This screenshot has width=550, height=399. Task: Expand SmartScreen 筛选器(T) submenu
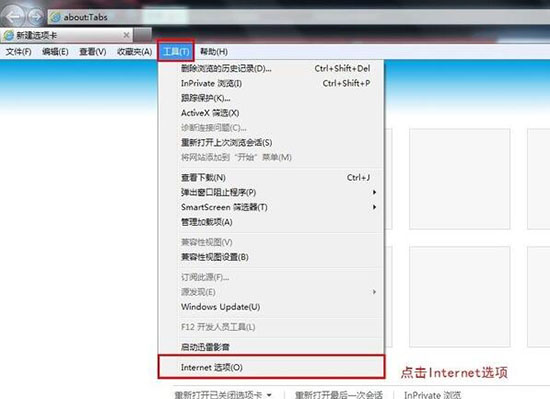pos(271,207)
